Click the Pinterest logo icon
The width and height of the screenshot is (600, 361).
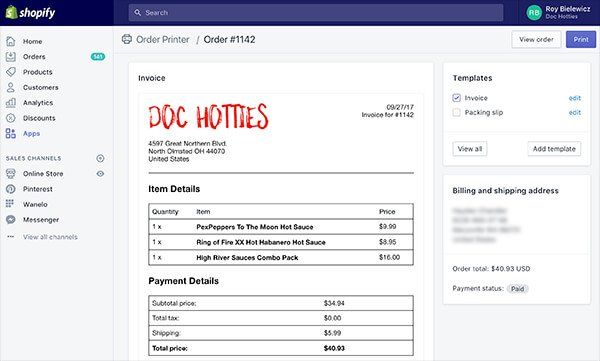pos(11,189)
